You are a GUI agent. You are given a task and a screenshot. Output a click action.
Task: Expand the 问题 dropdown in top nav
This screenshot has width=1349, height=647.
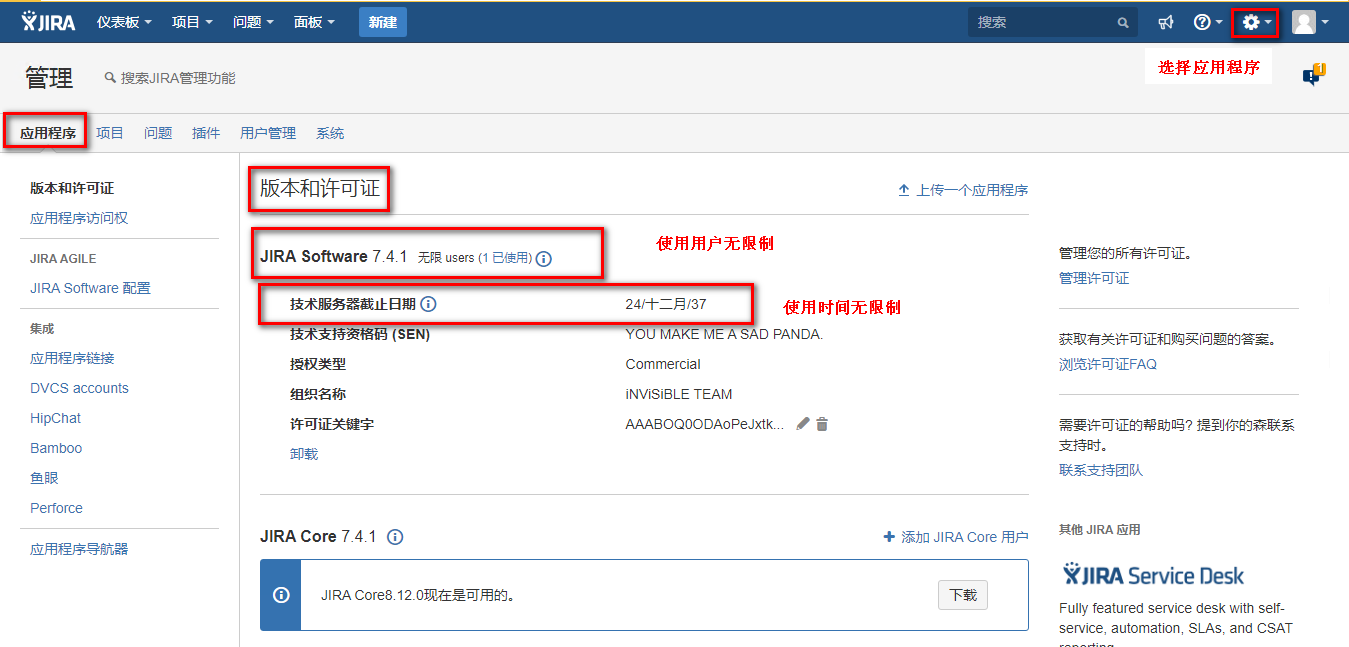(x=253, y=22)
